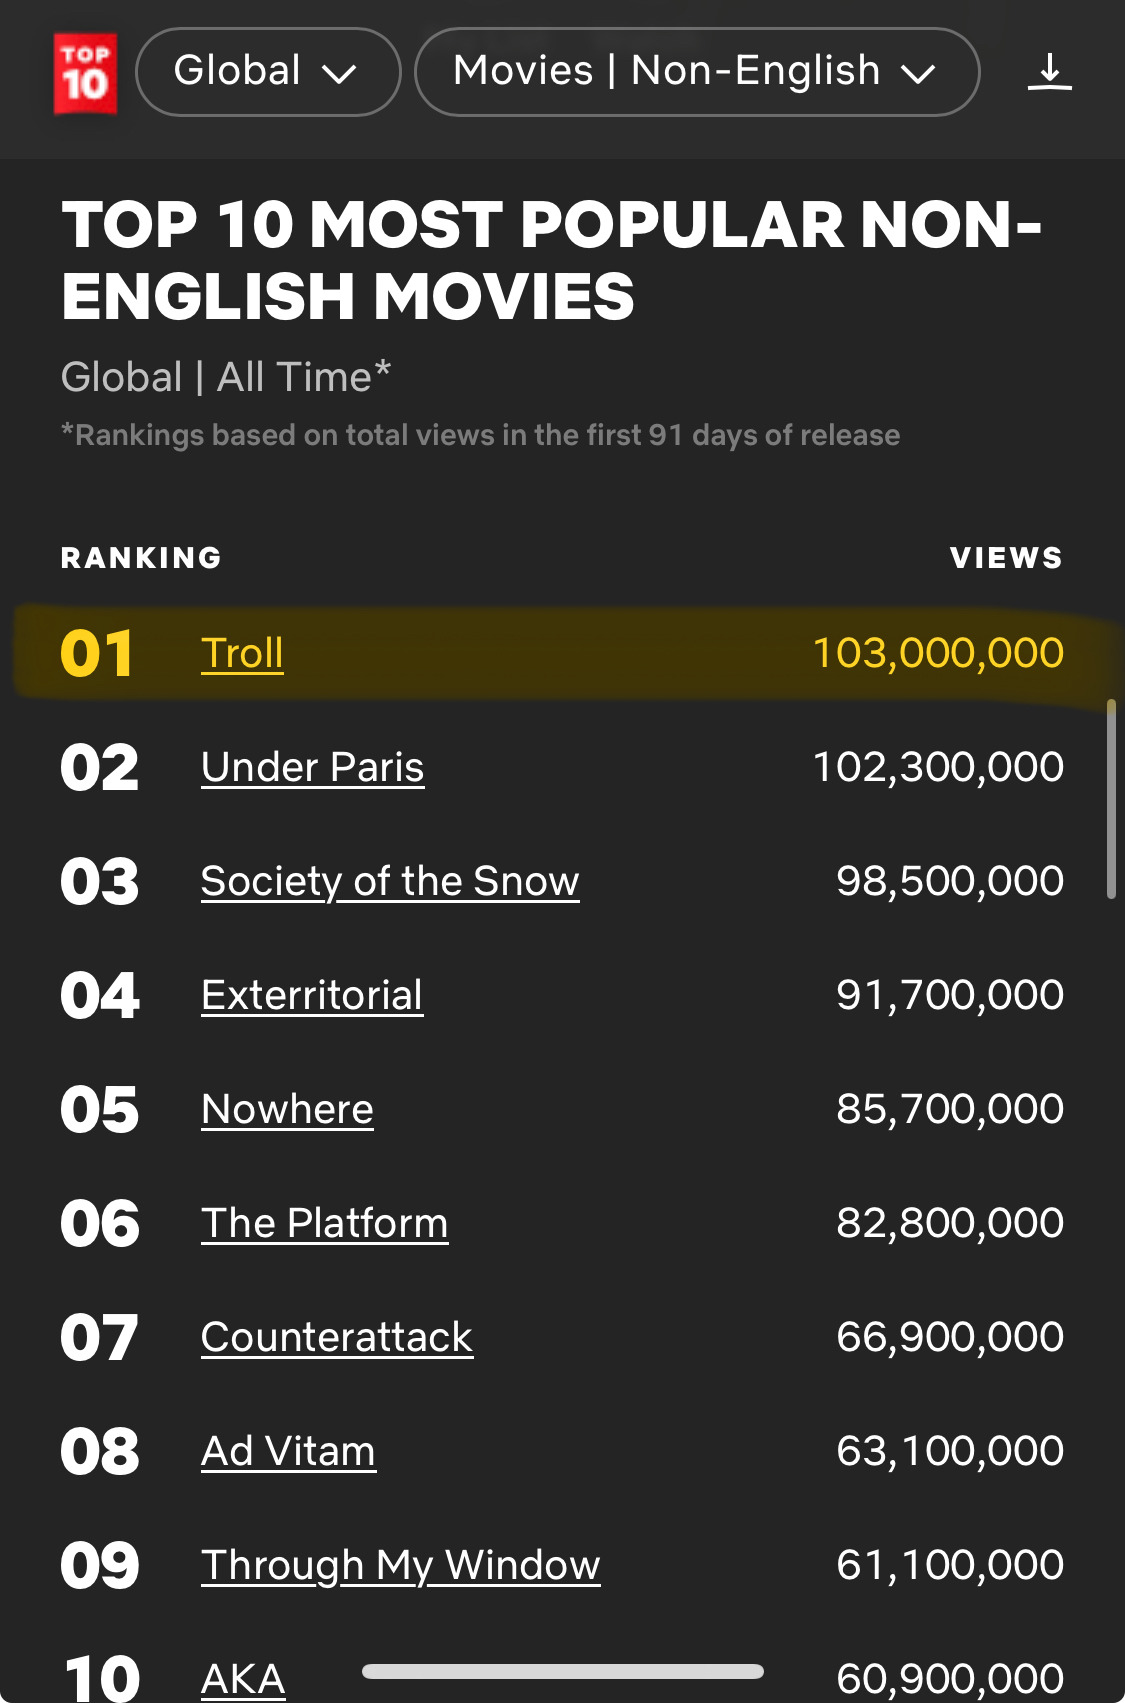Click the AKA movie link
Viewport: 1125px width, 1703px height.
[x=243, y=1679]
